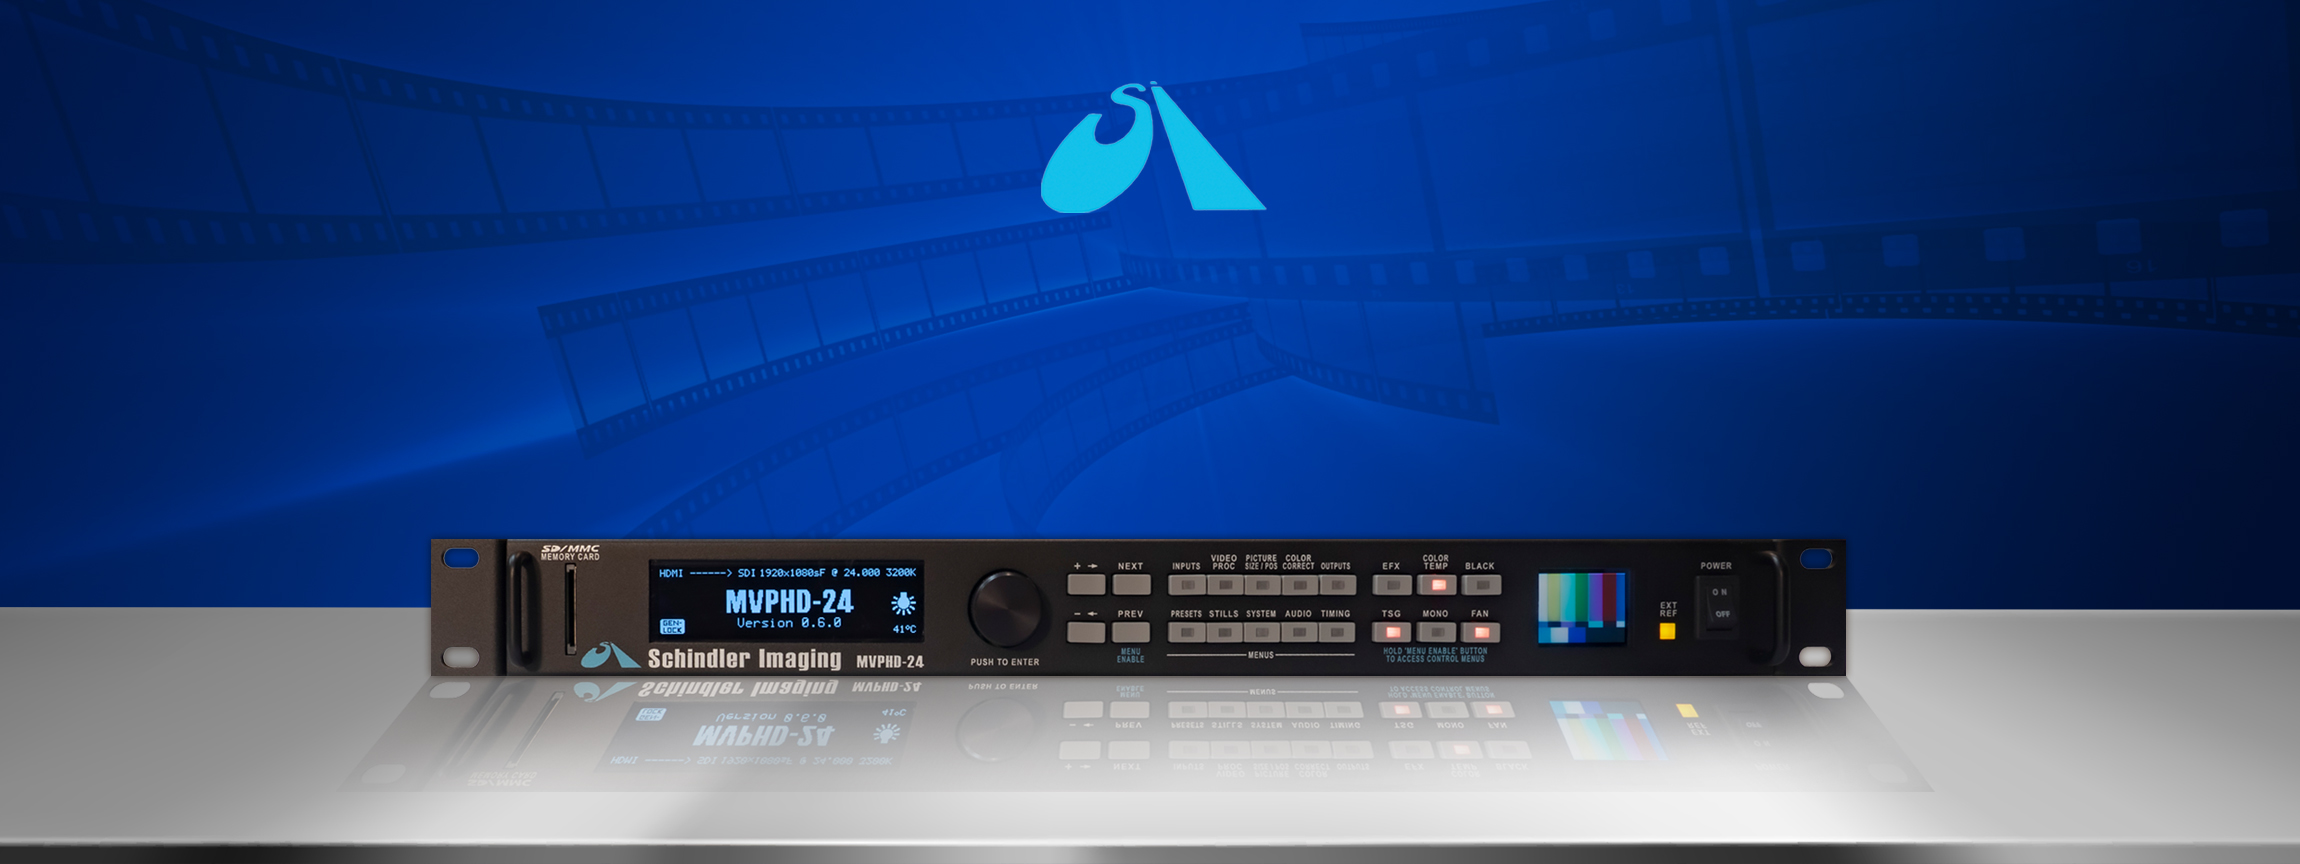This screenshot has height=864, width=2300.
Task: Toggle the lit TSG button
Action: pos(1392,632)
